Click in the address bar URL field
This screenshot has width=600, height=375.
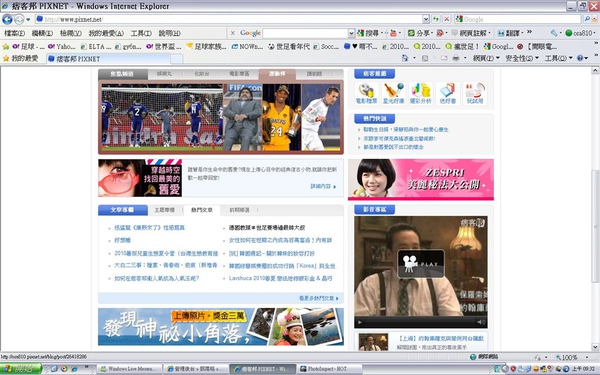click(233, 19)
